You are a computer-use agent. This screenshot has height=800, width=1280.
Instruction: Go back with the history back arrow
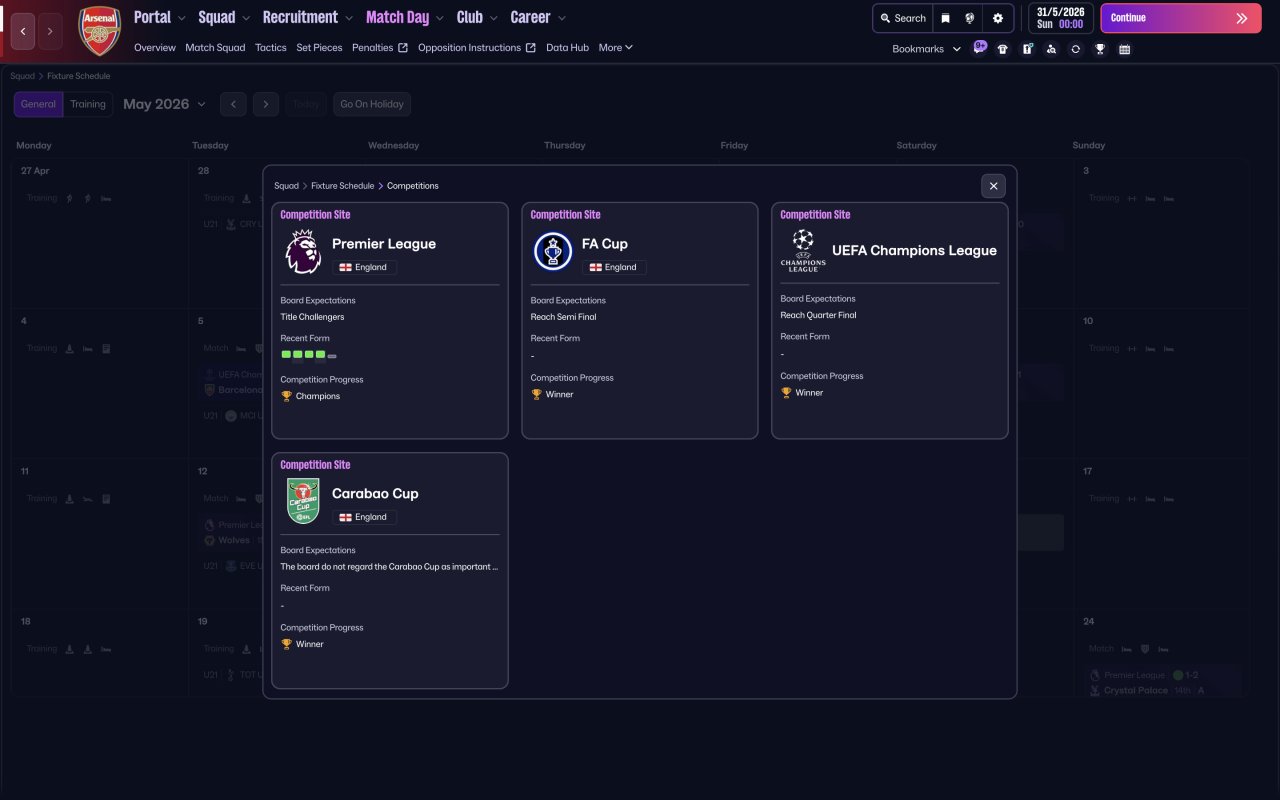23,31
